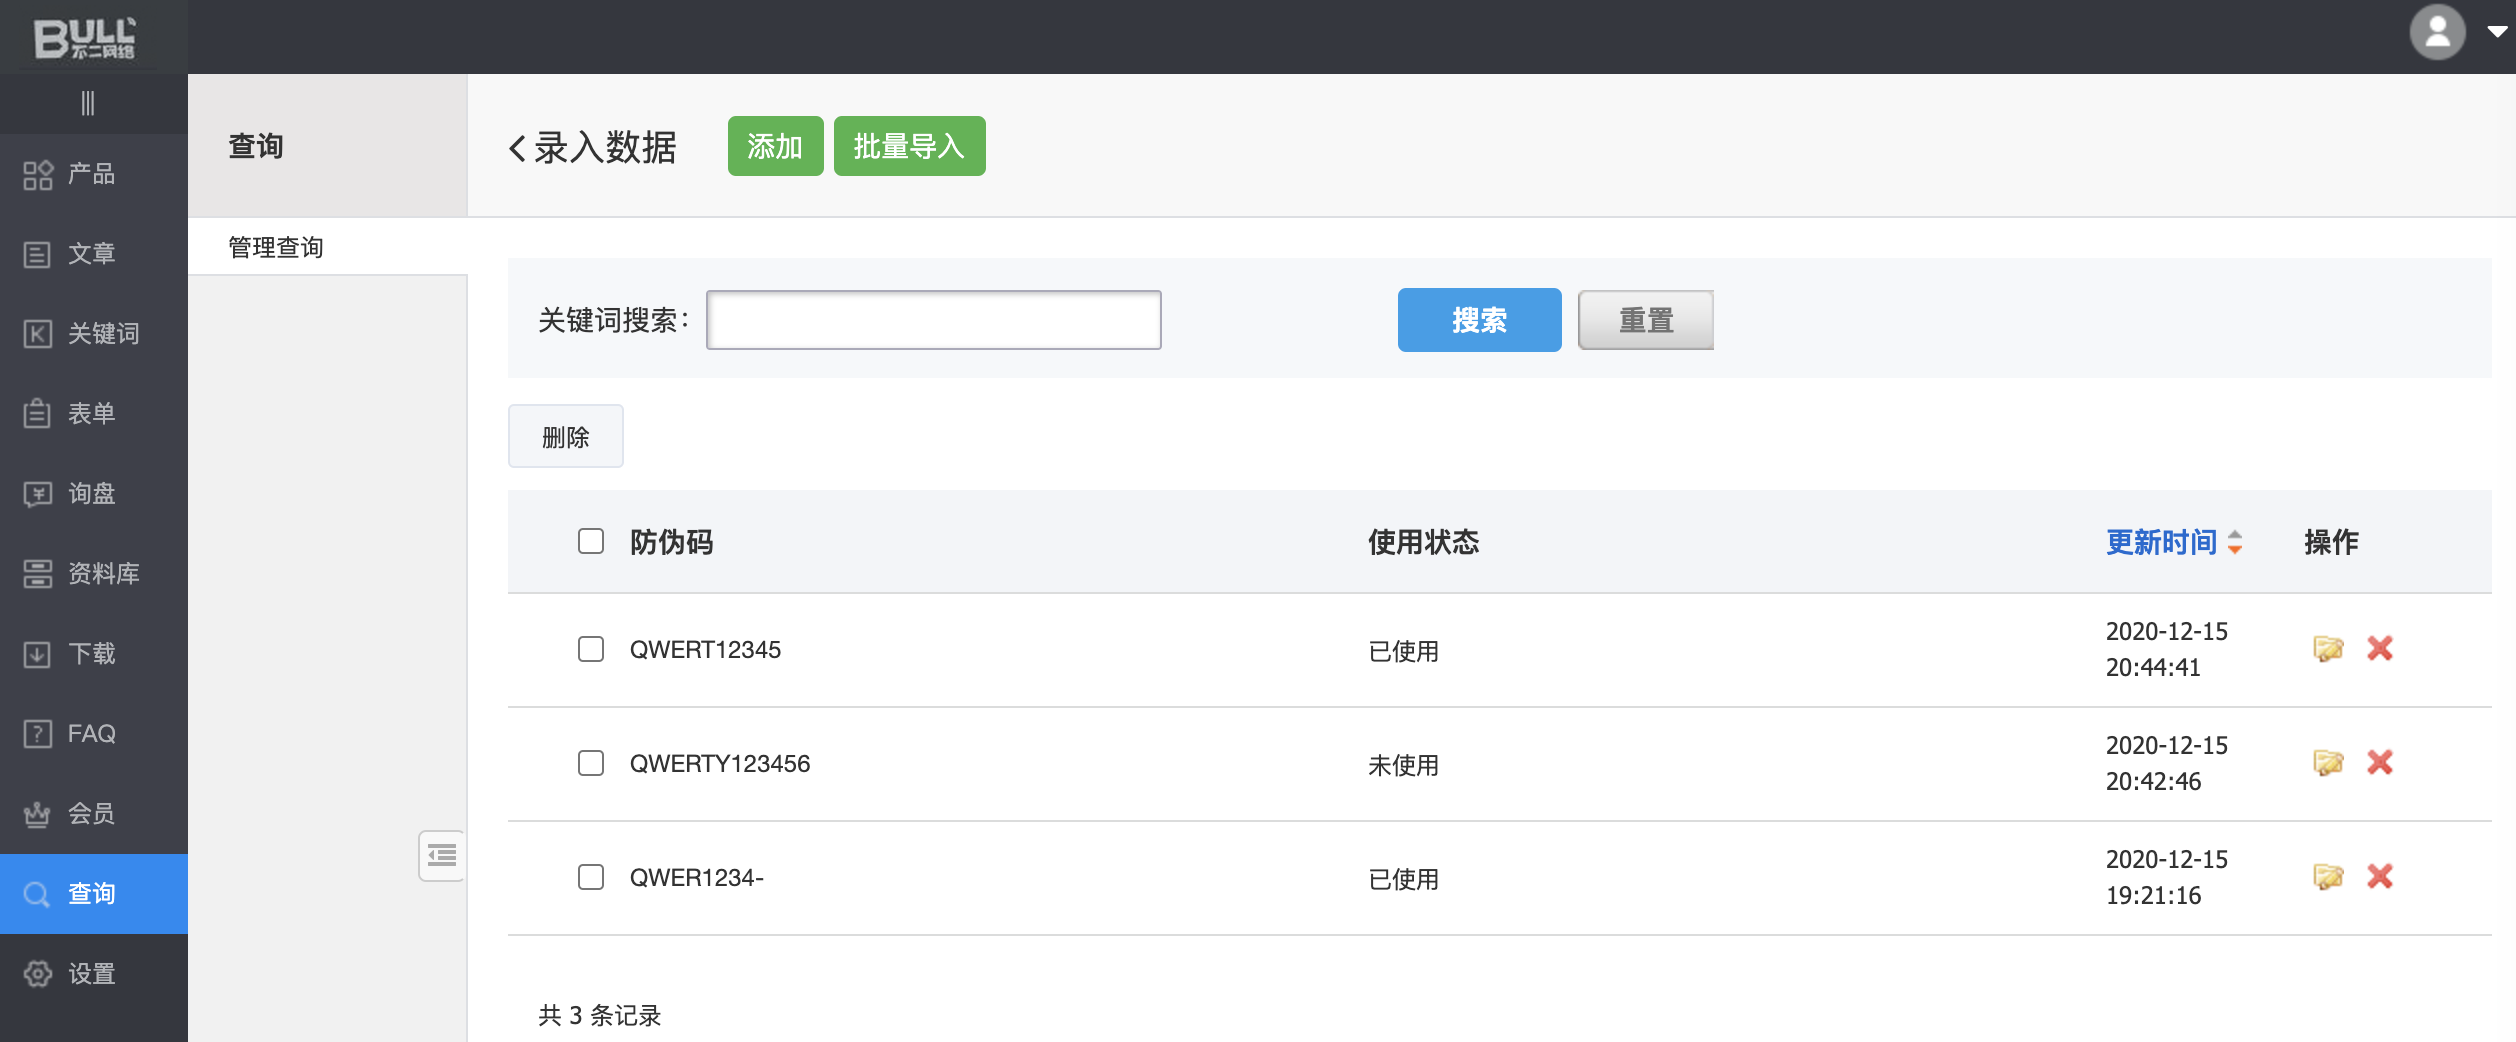The height and width of the screenshot is (1042, 2516).
Task: Click the edit icon for QWER1234-
Action: 2328,877
